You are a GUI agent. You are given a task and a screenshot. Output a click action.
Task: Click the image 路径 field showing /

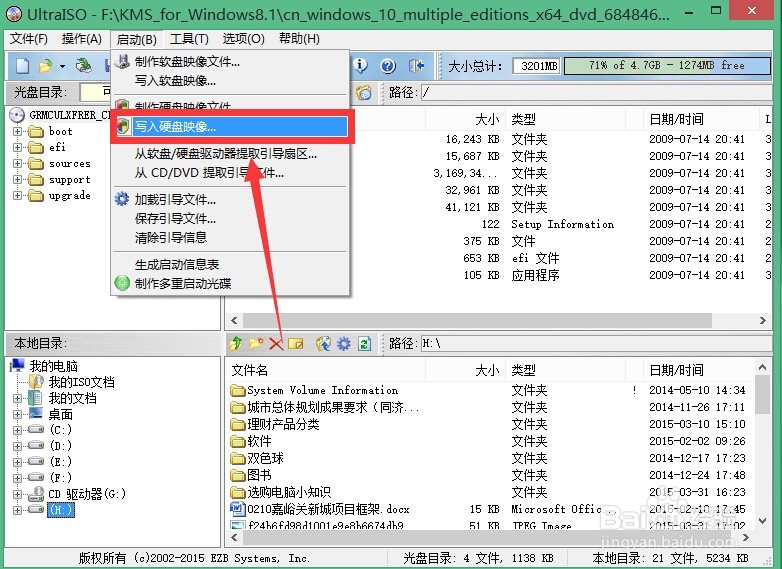tap(596, 92)
